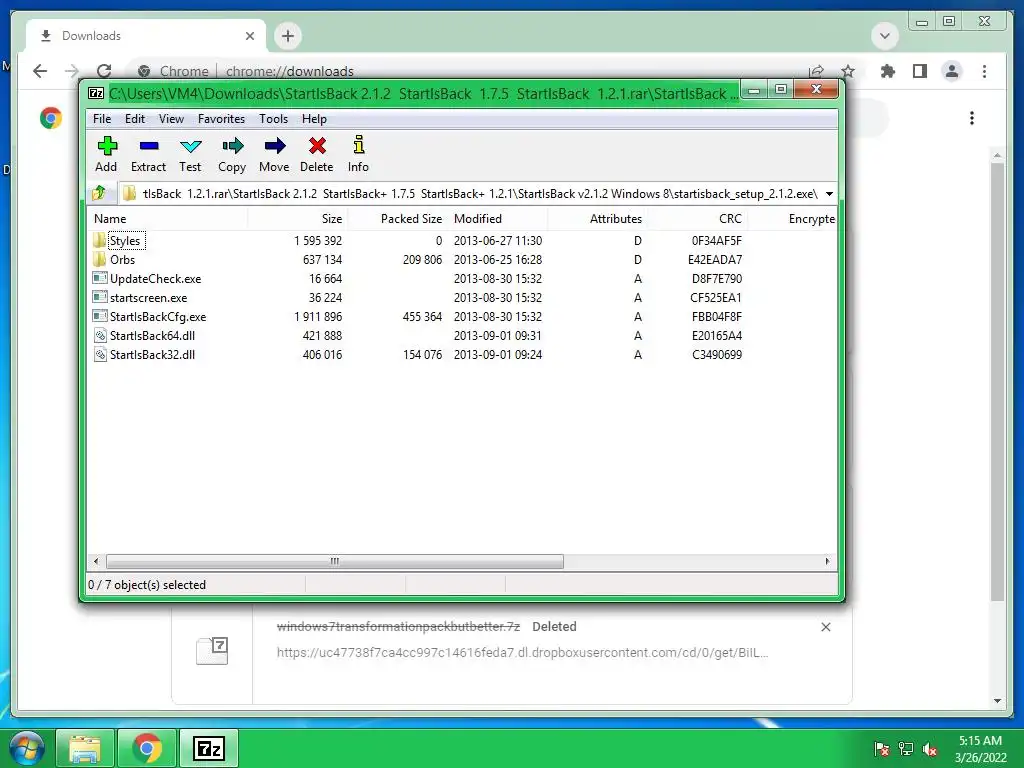This screenshot has width=1024, height=768.
Task: Click the horizontal scrollbar left arrow
Action: pyautogui.click(x=96, y=561)
